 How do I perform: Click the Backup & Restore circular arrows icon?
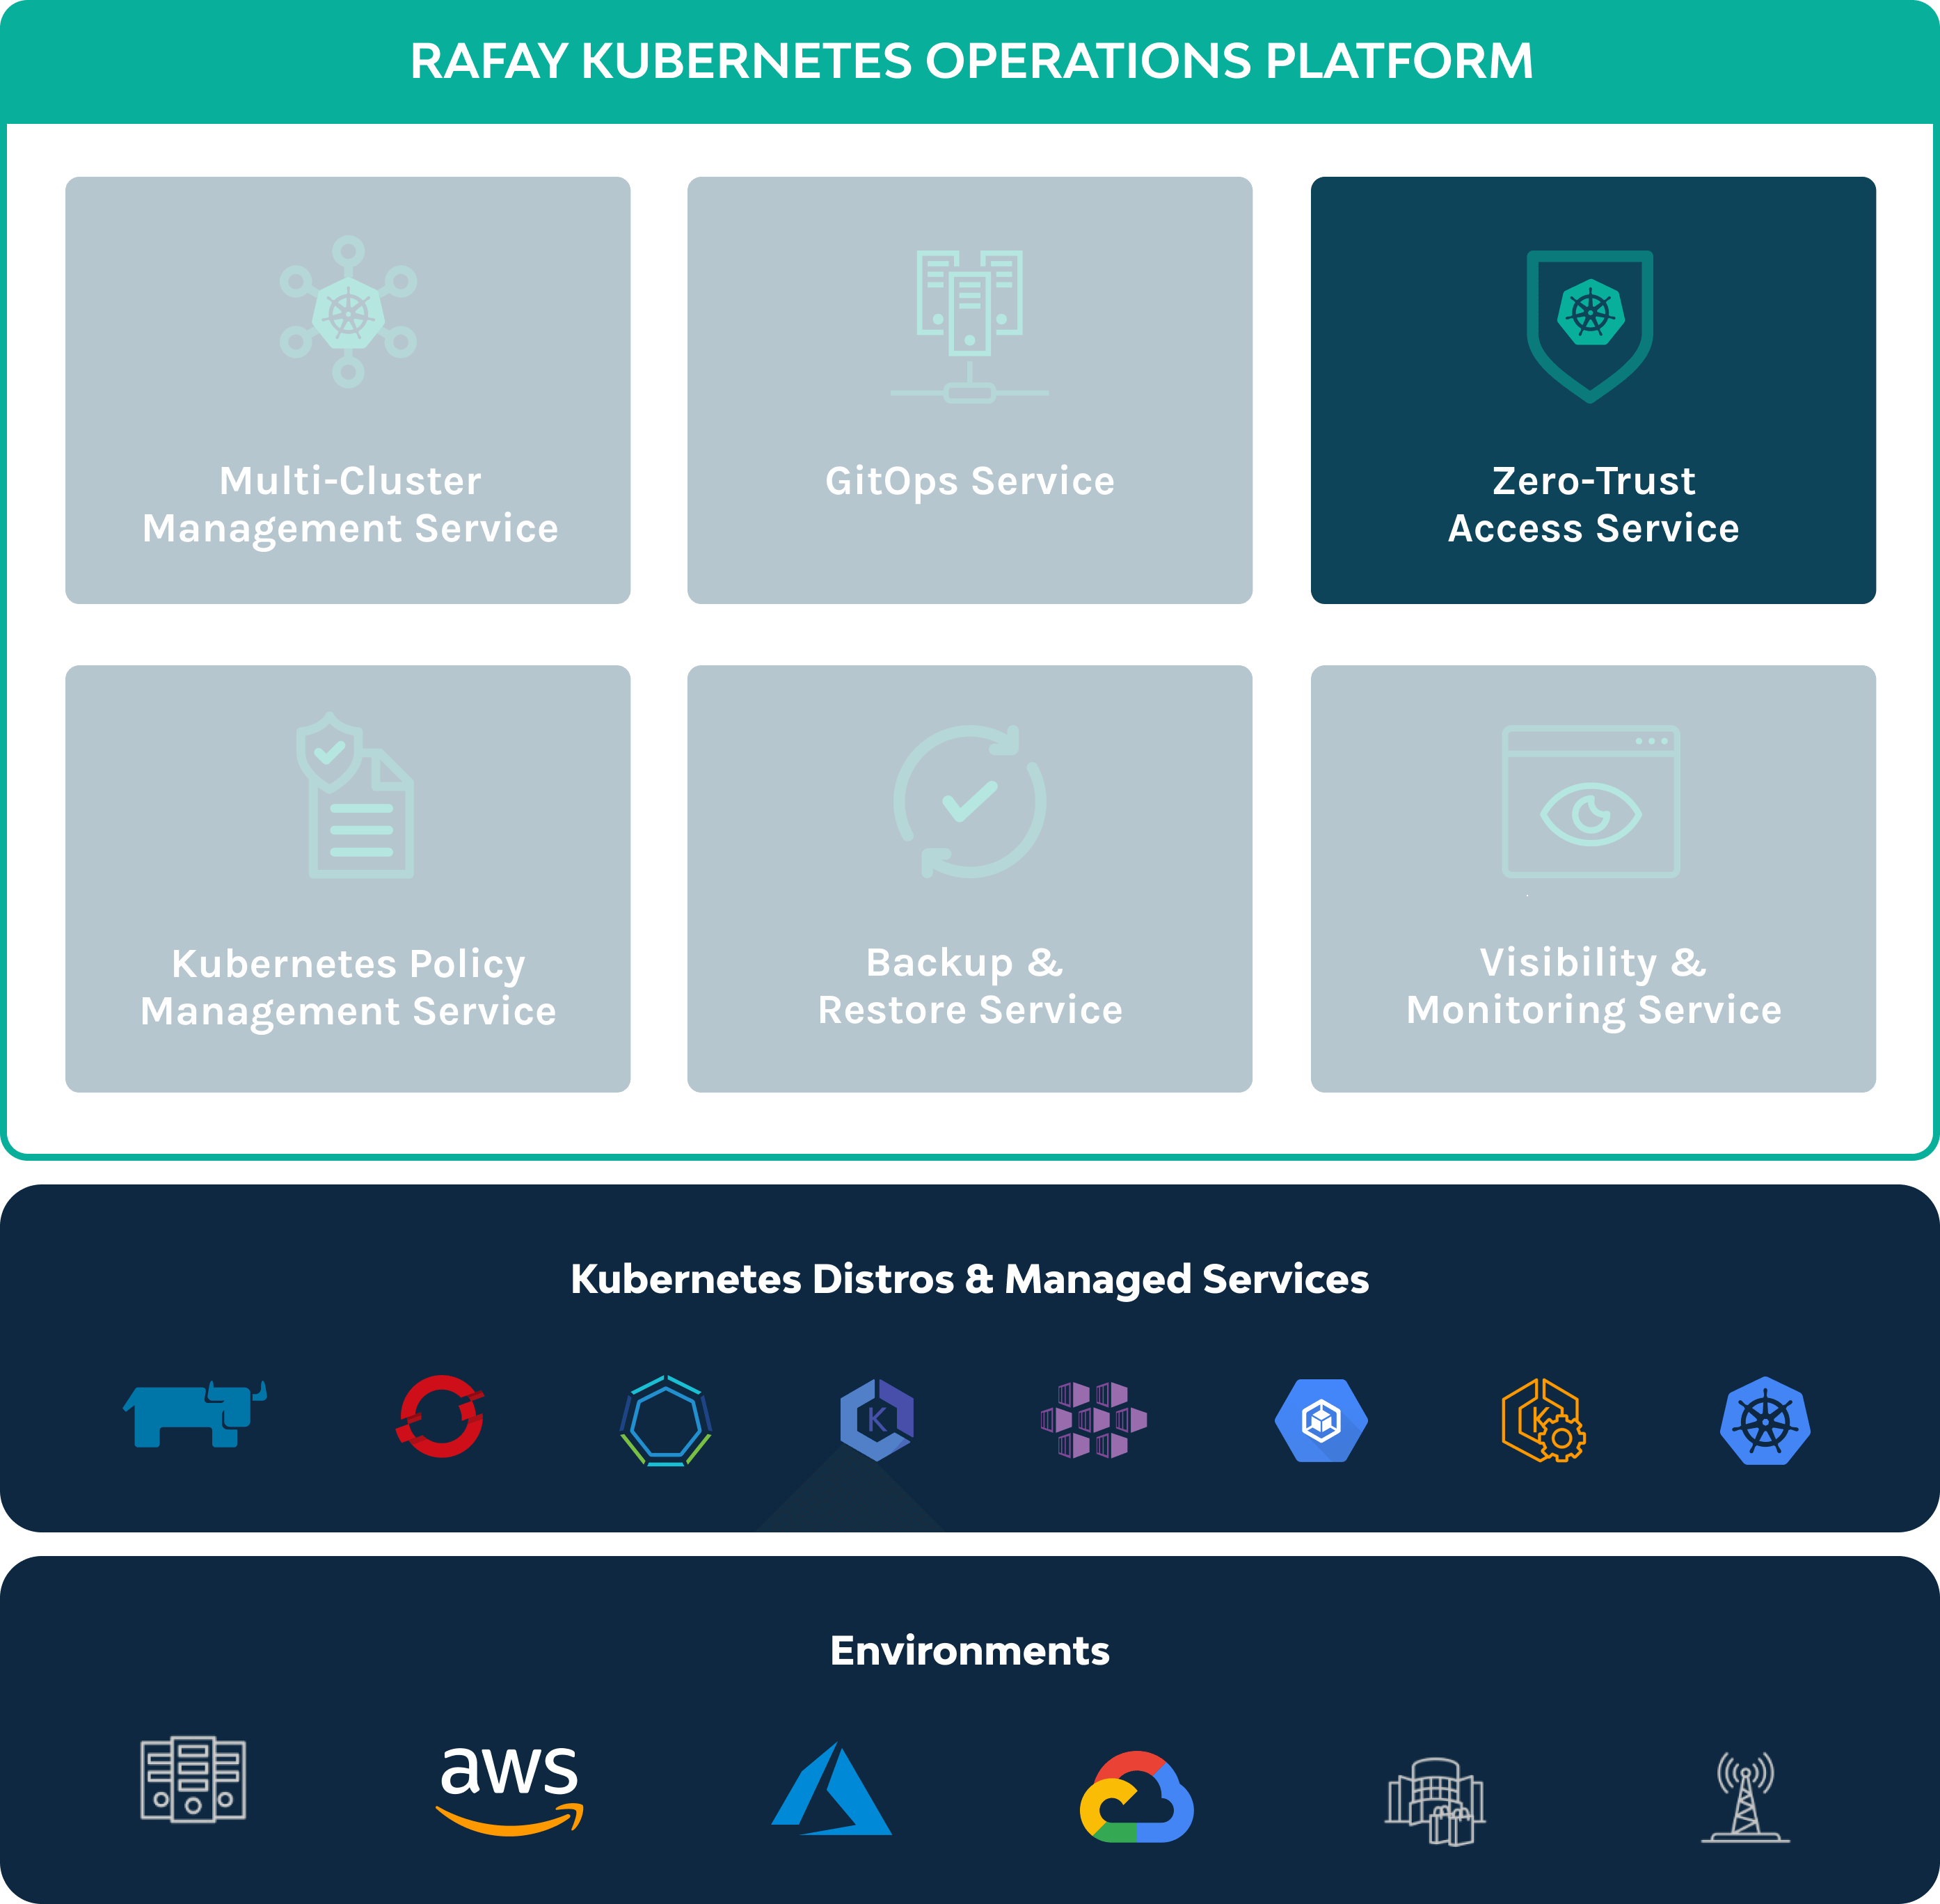pos(969,801)
